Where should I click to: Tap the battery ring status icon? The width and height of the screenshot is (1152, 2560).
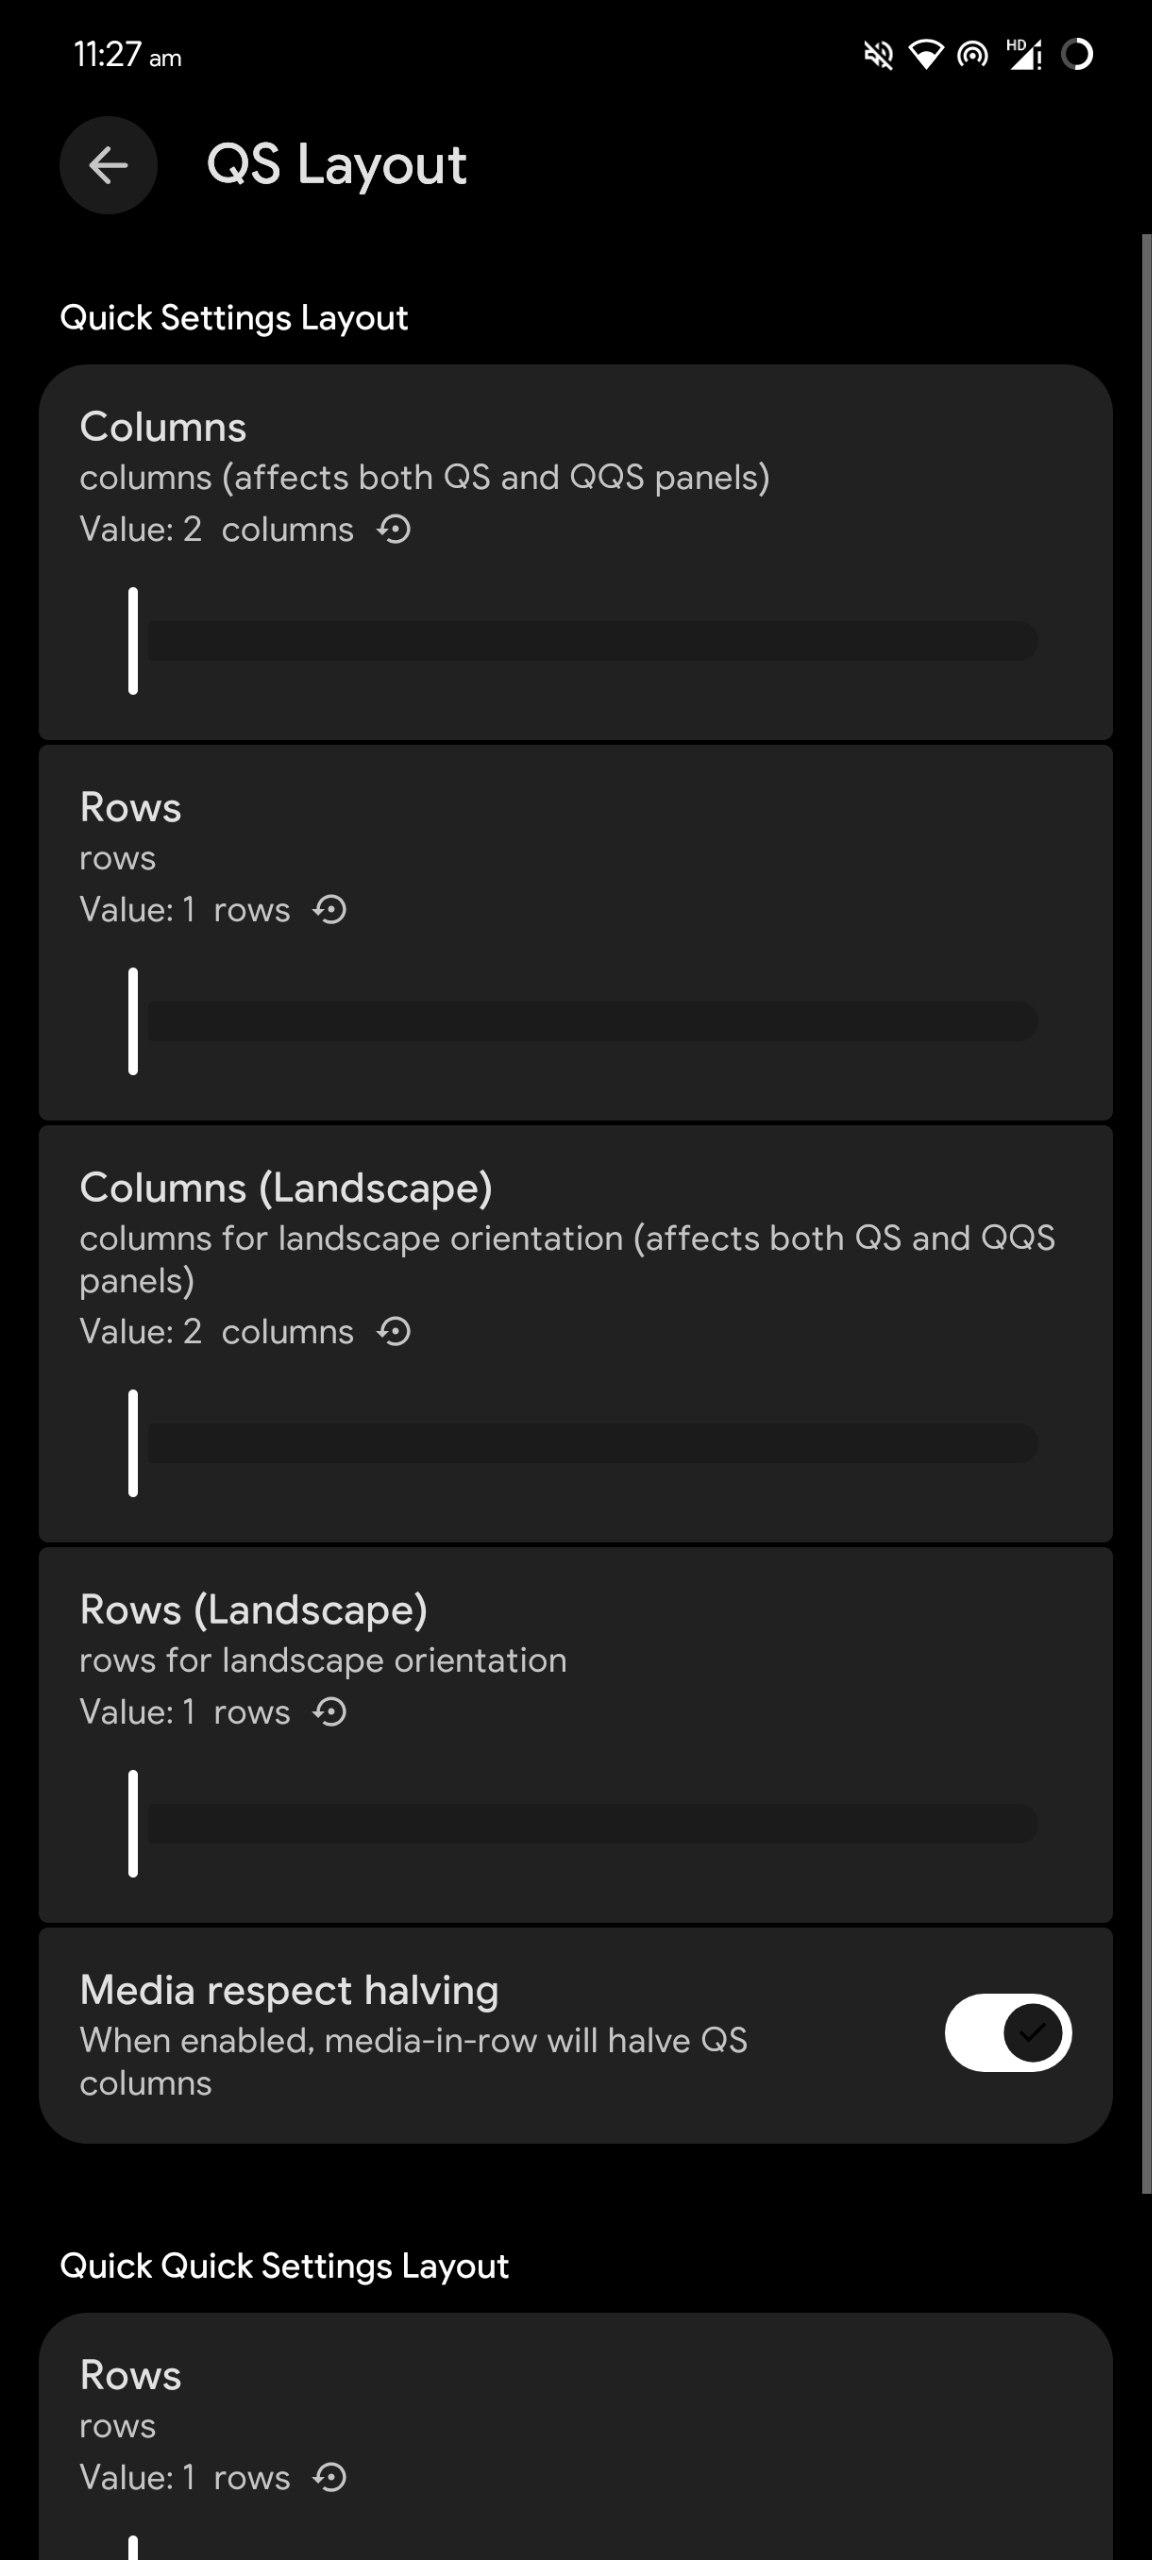1077,55
